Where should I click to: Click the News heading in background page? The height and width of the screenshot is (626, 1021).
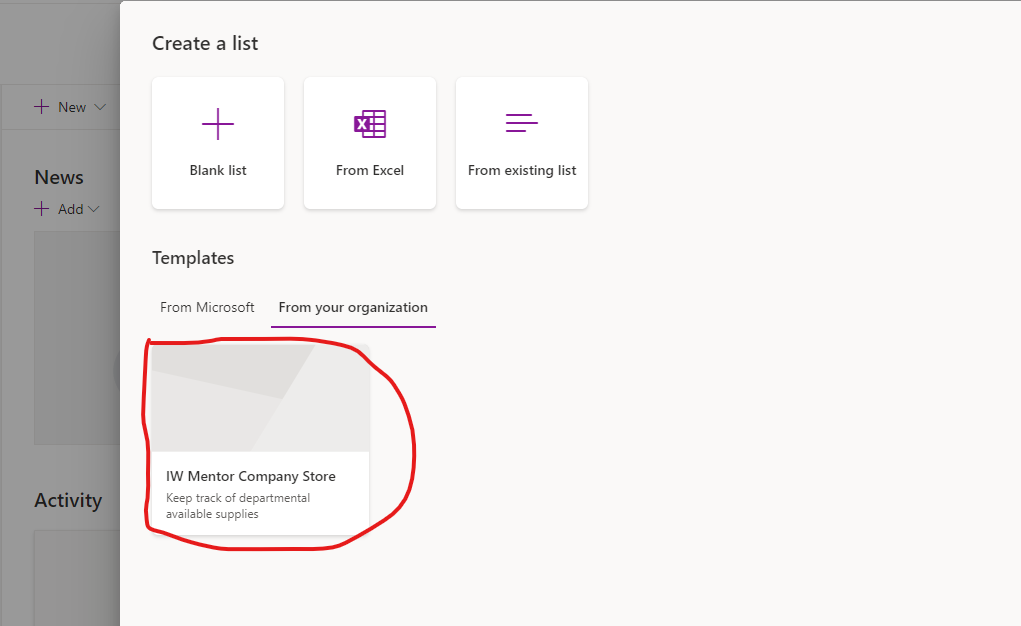point(59,177)
